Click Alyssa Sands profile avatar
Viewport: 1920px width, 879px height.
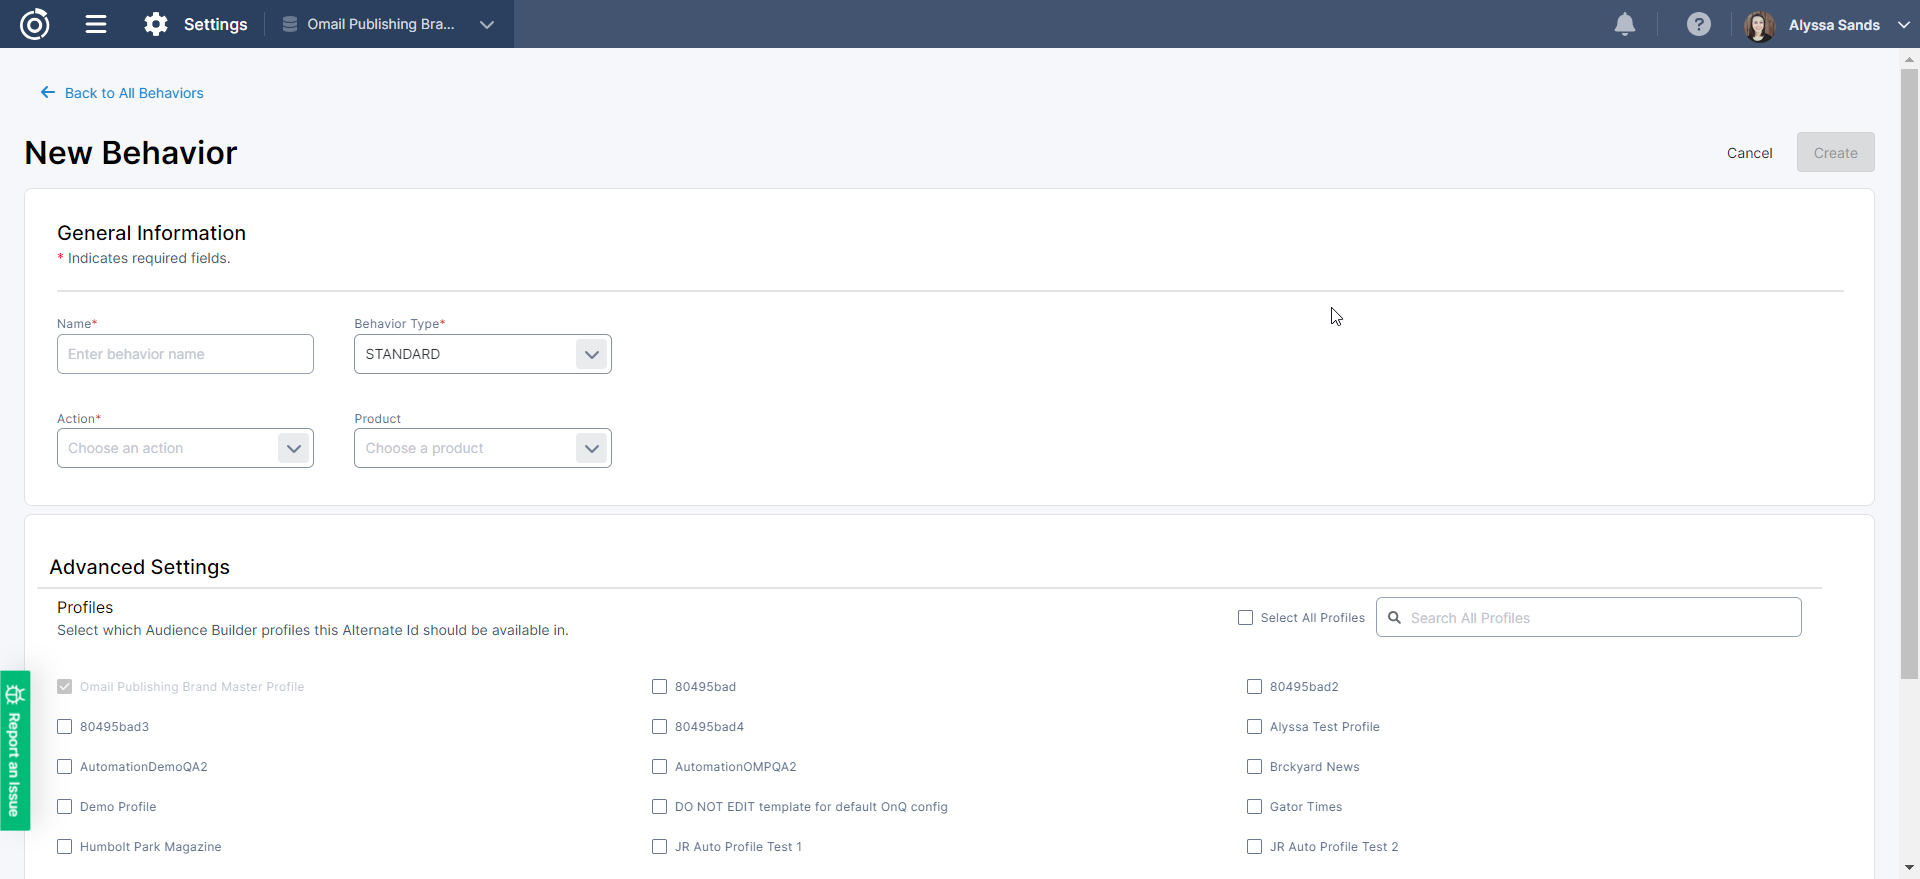(x=1759, y=25)
